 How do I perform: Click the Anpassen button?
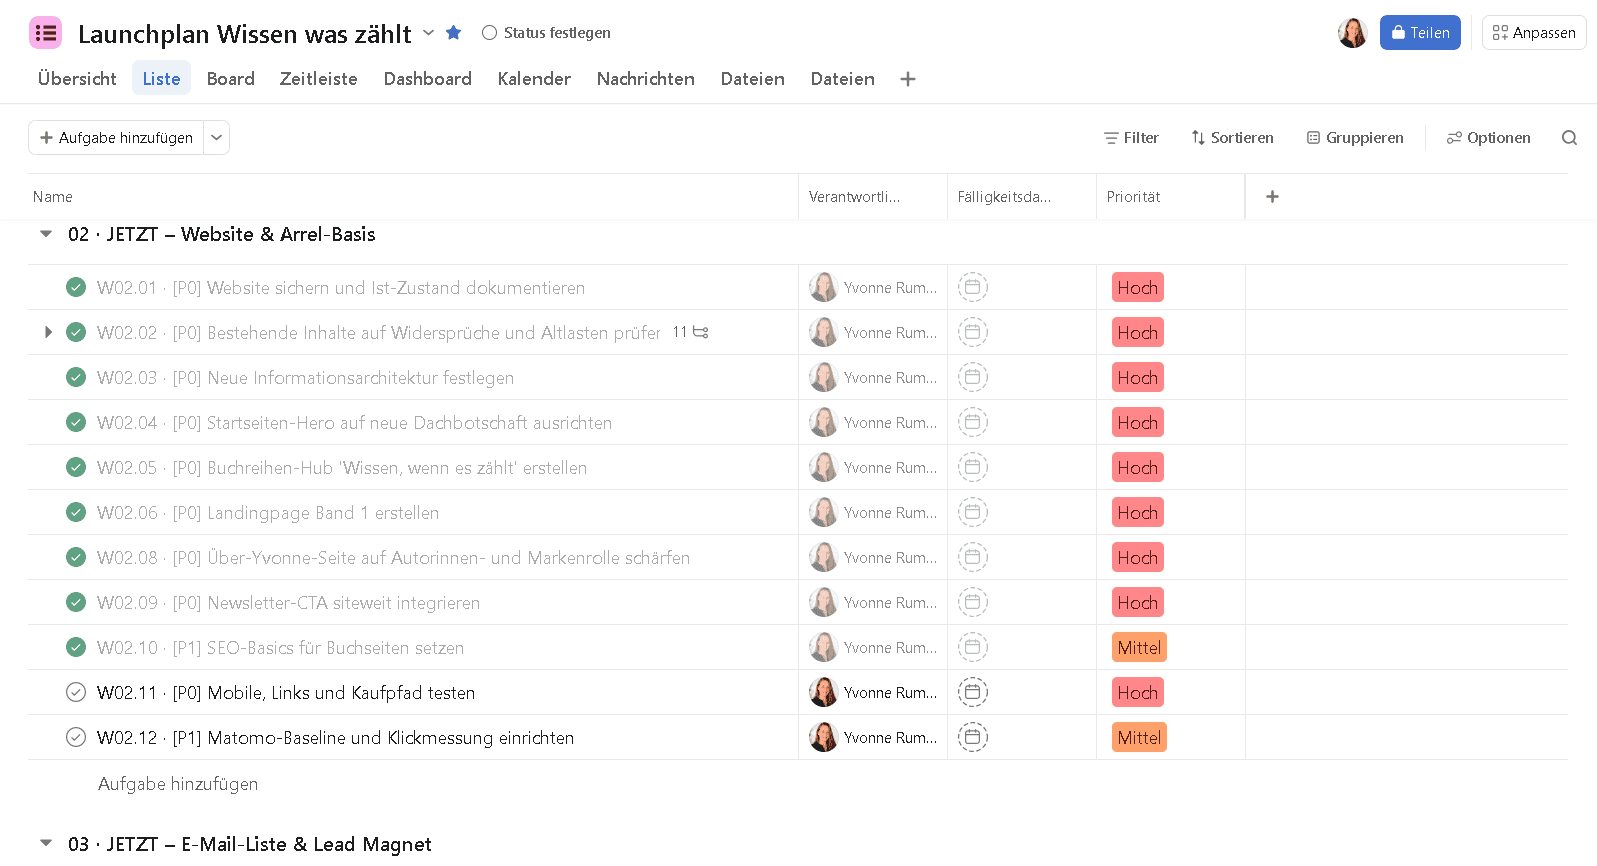coord(1534,33)
